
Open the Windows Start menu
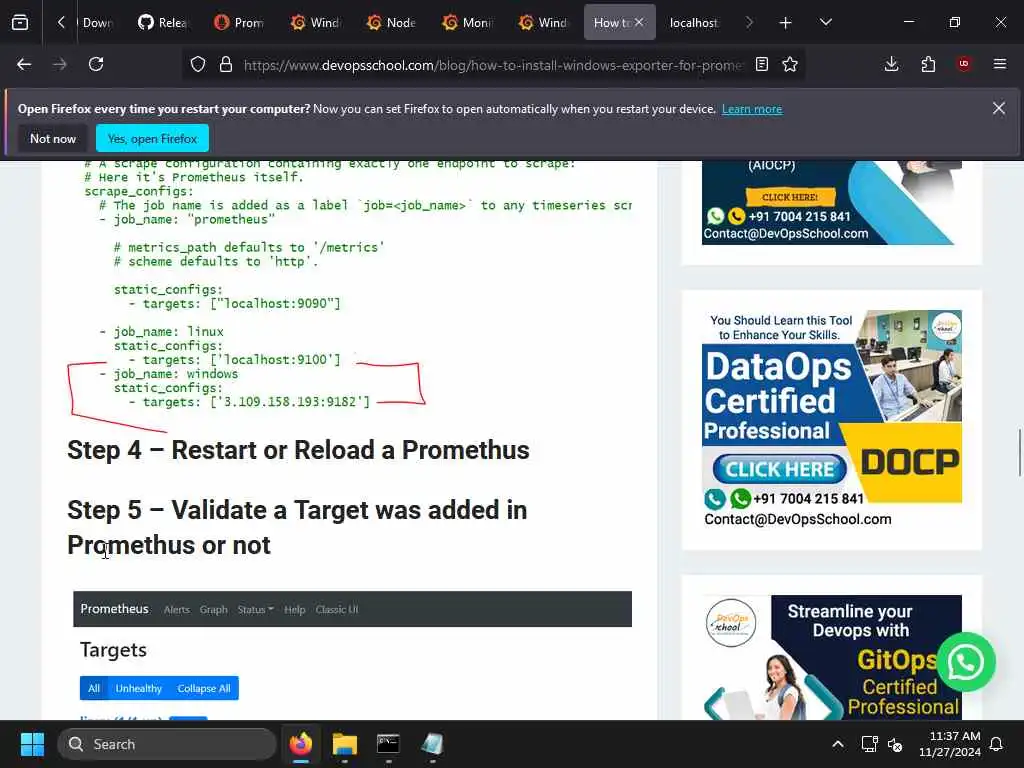coord(32,744)
